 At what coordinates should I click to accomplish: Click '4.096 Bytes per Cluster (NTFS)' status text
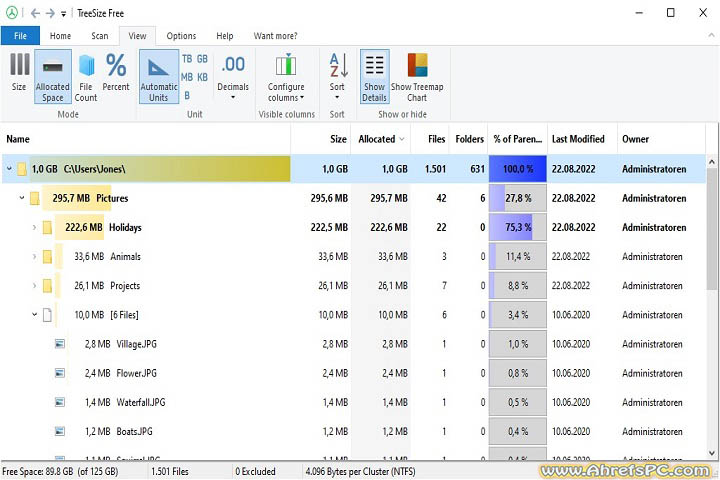pos(360,472)
